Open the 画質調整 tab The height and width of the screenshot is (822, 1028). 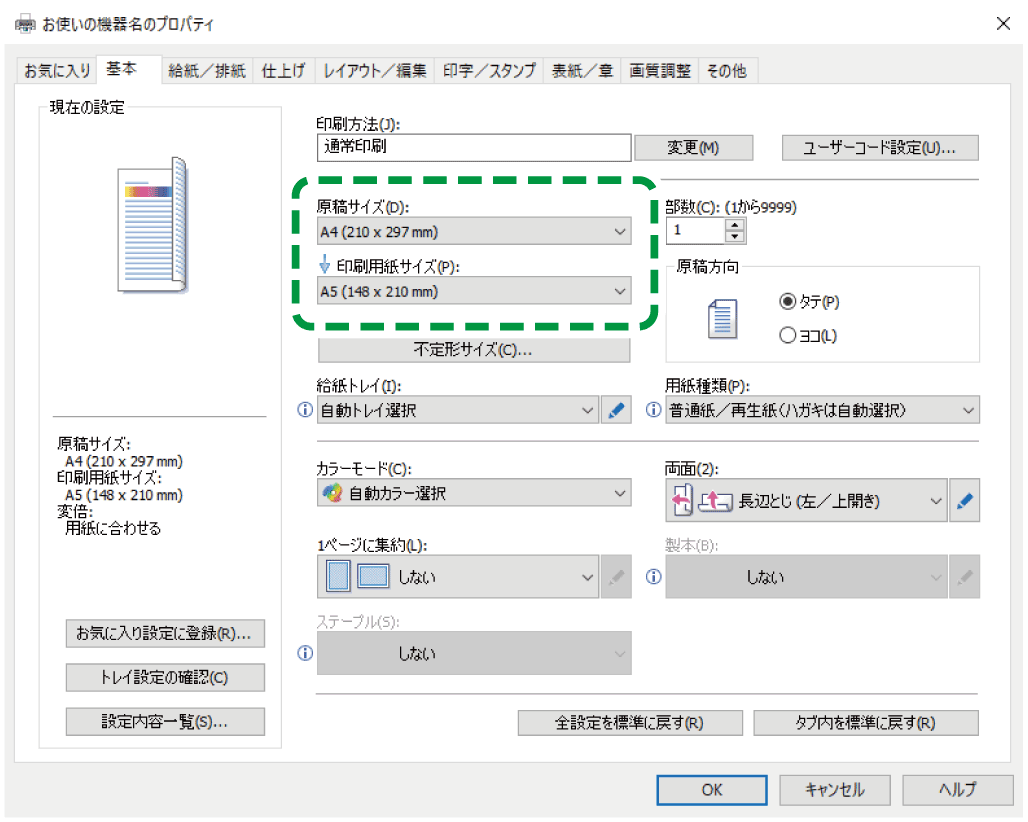(x=660, y=71)
